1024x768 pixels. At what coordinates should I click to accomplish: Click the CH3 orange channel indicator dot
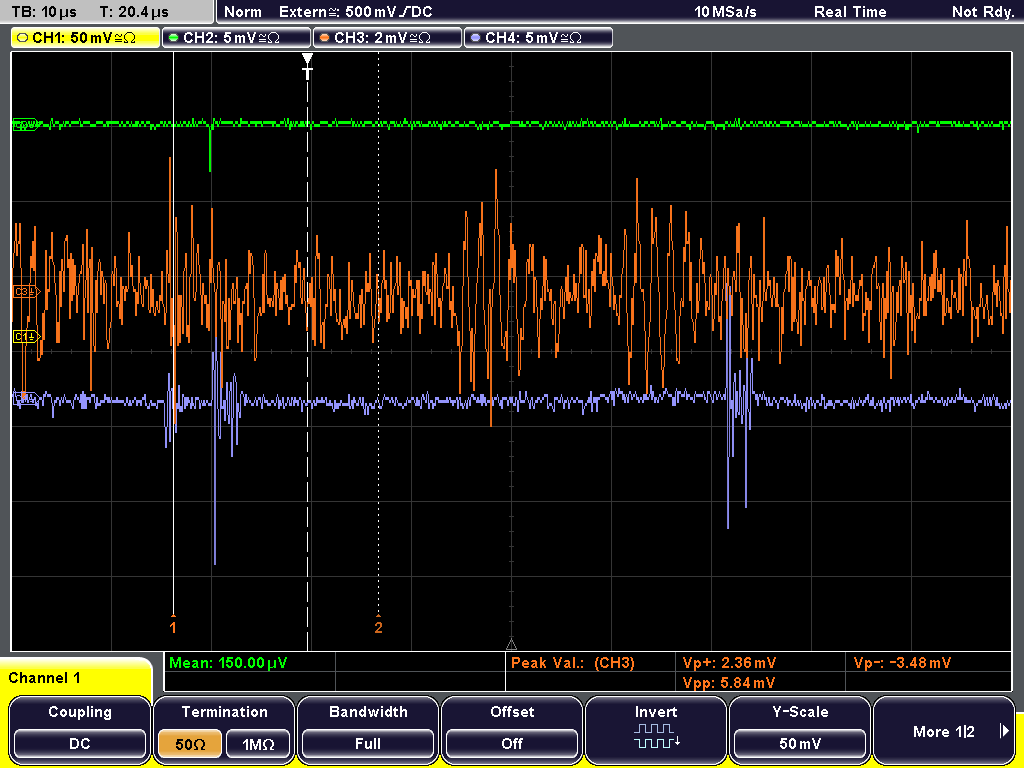[x=325, y=38]
